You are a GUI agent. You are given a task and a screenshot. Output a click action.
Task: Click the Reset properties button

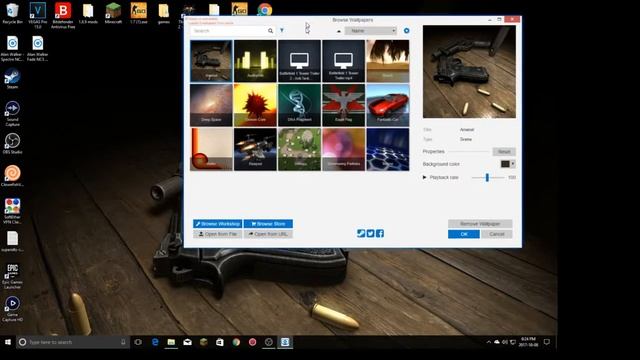pos(504,151)
